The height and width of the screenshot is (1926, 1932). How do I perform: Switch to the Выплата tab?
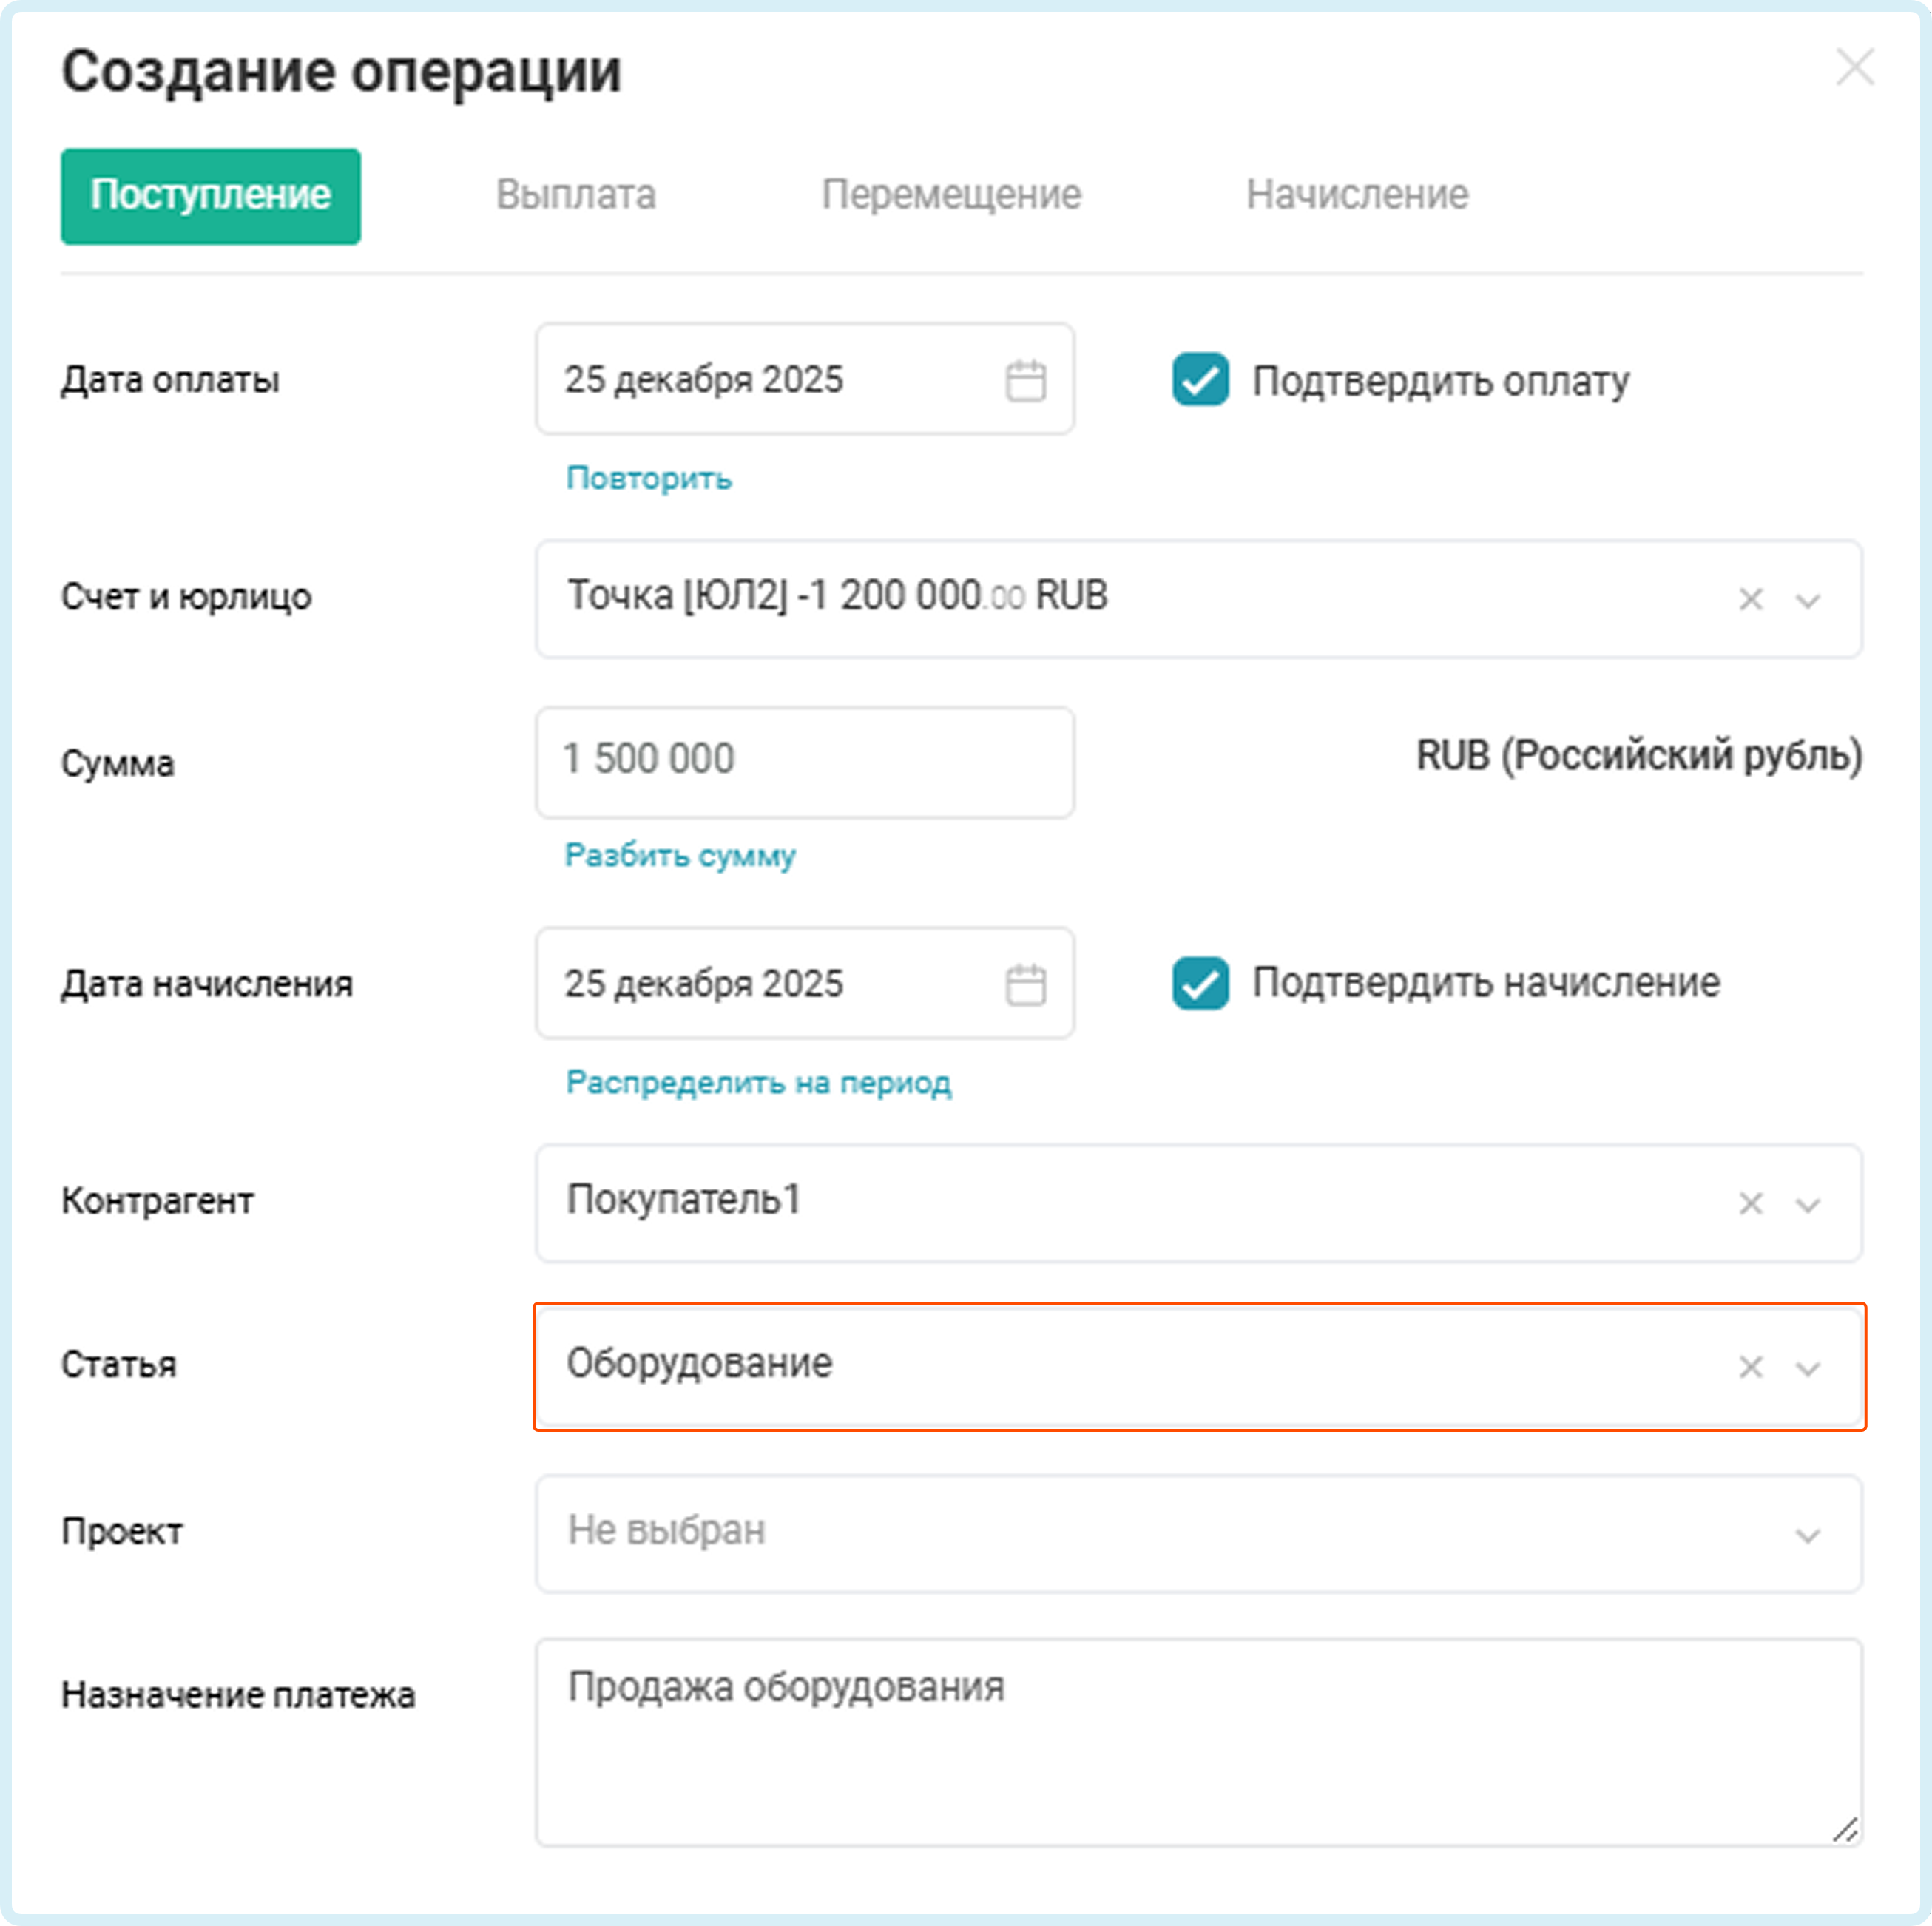576,195
